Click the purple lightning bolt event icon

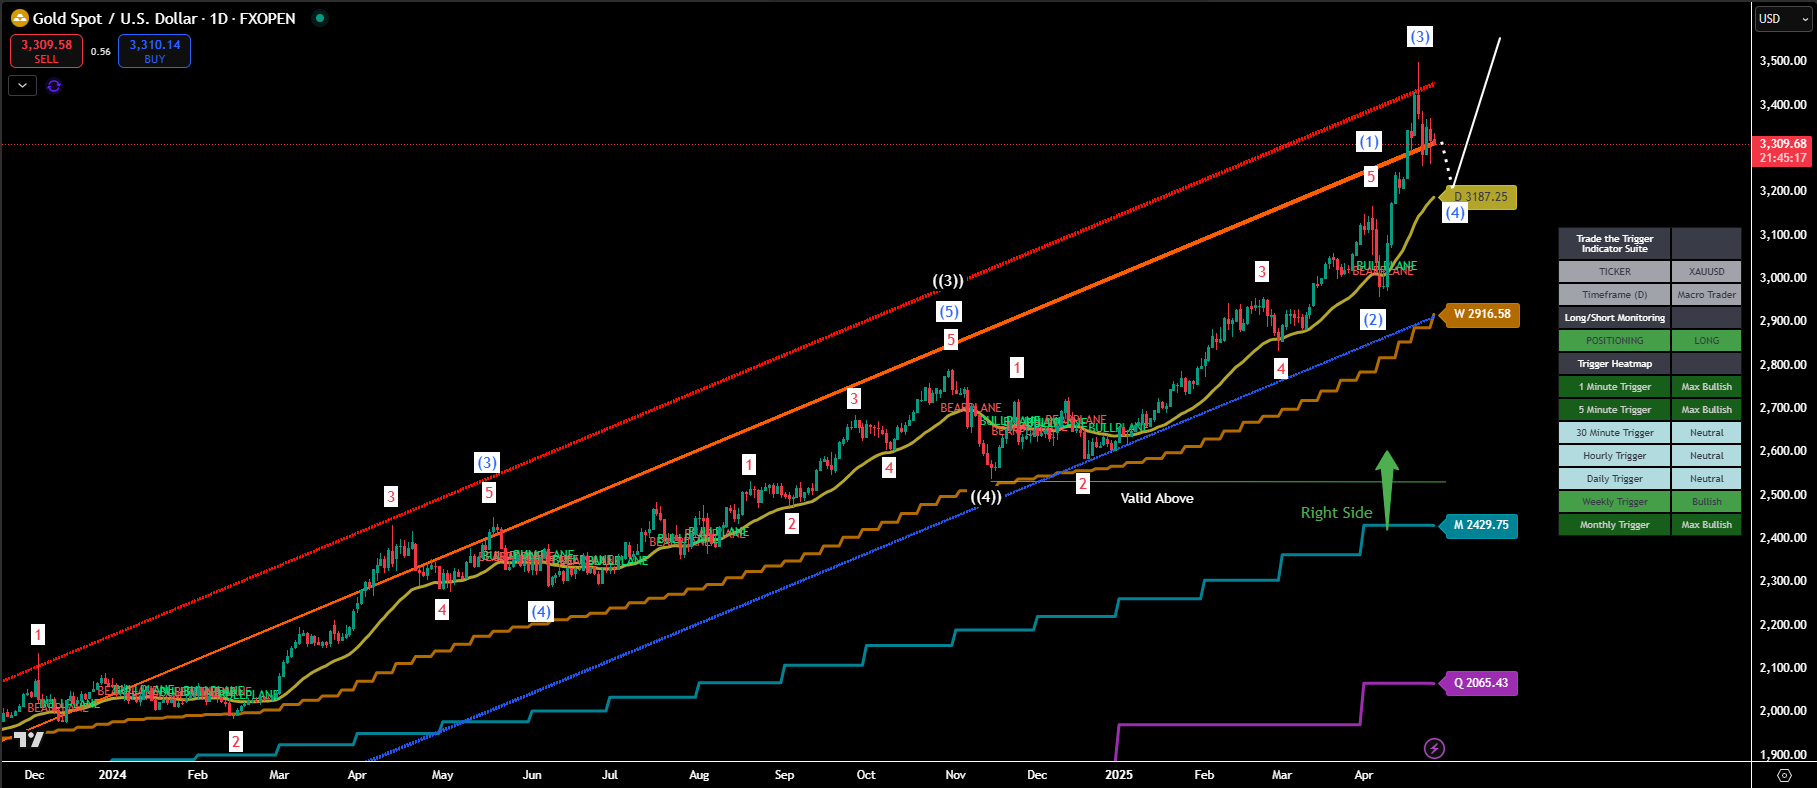(1434, 748)
